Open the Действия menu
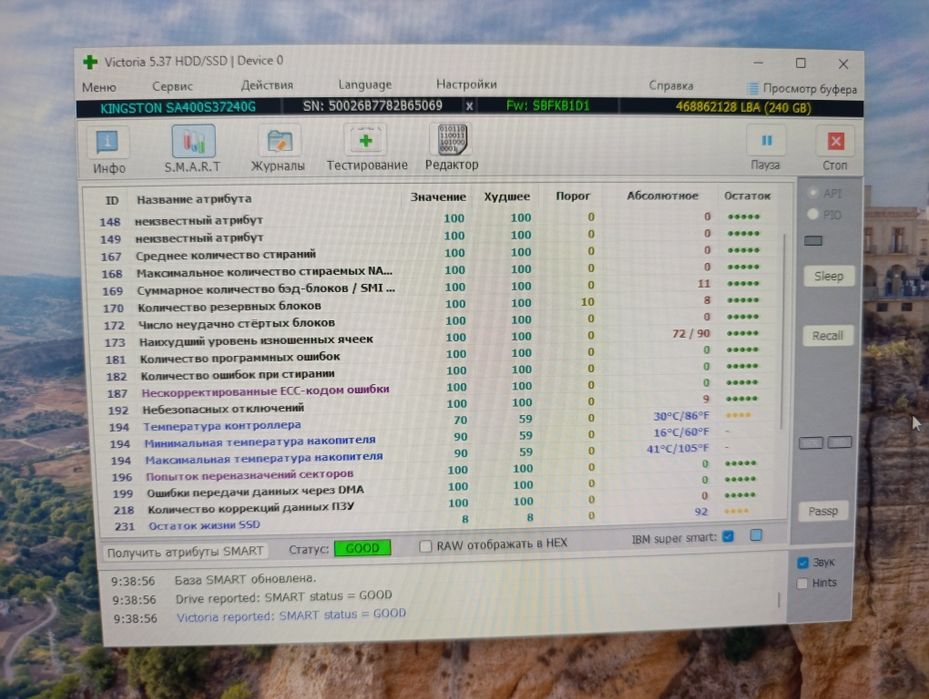 click(267, 85)
